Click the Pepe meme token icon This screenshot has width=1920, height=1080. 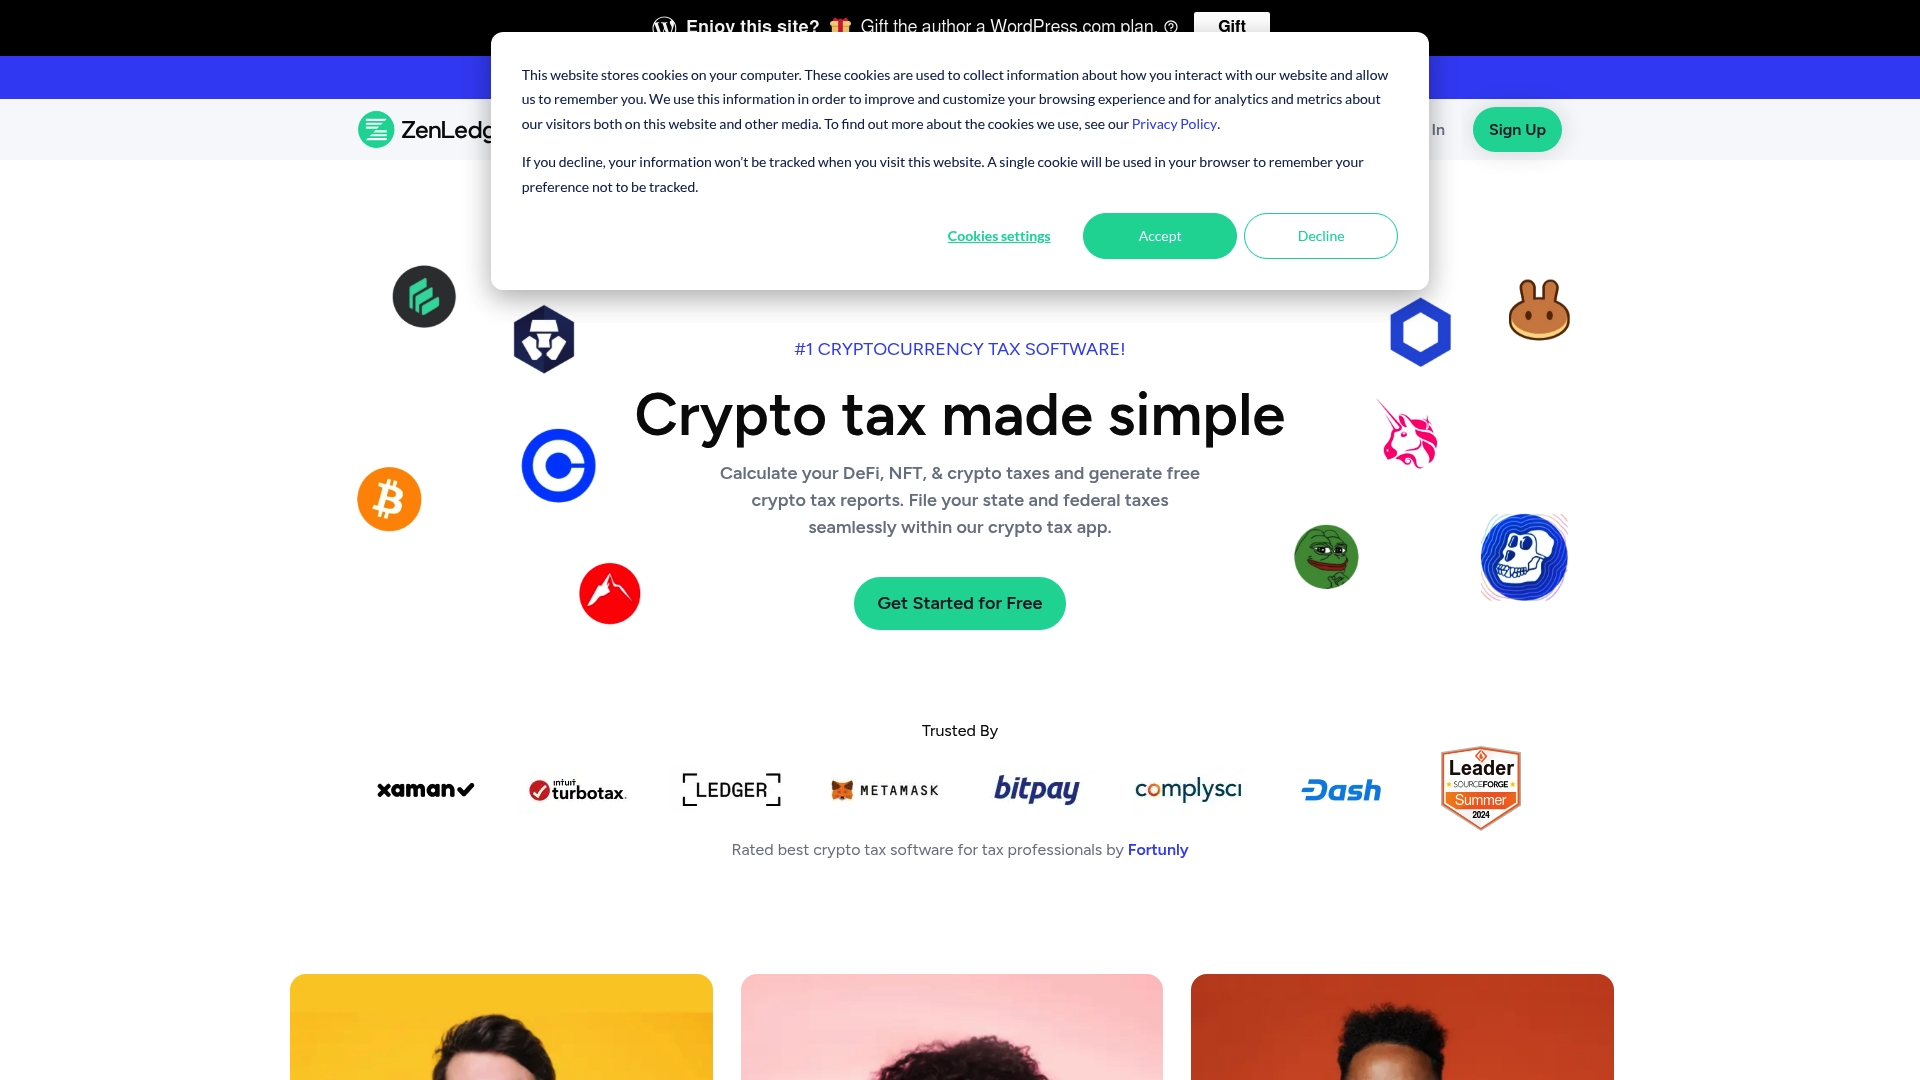1325,556
